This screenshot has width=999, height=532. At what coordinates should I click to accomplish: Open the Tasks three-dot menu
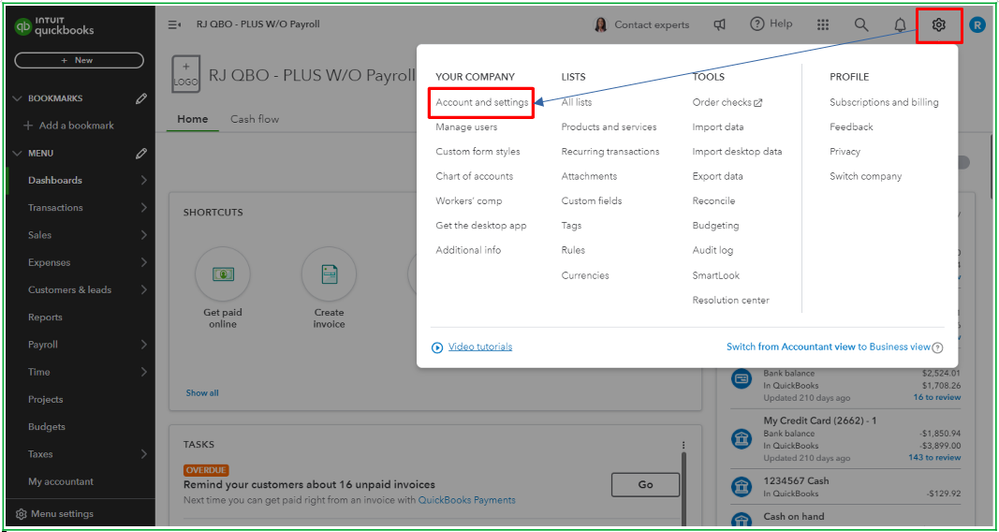(684, 445)
